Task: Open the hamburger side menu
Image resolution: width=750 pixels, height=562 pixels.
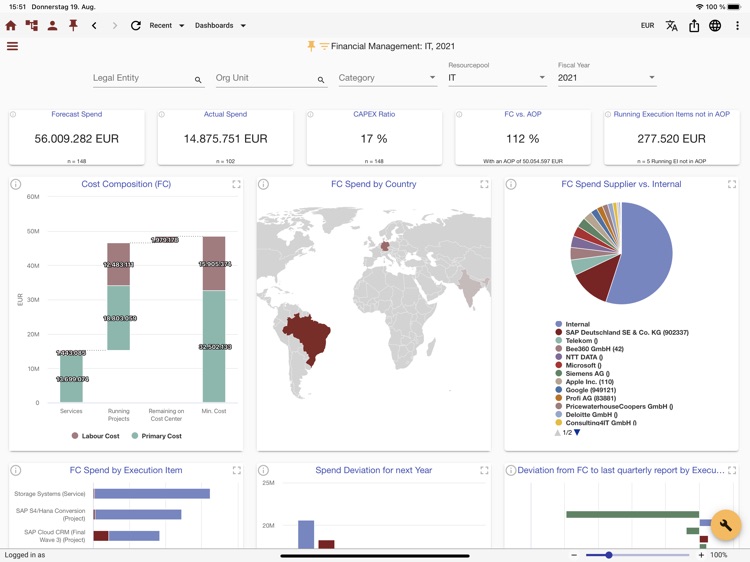Action: 12,46
